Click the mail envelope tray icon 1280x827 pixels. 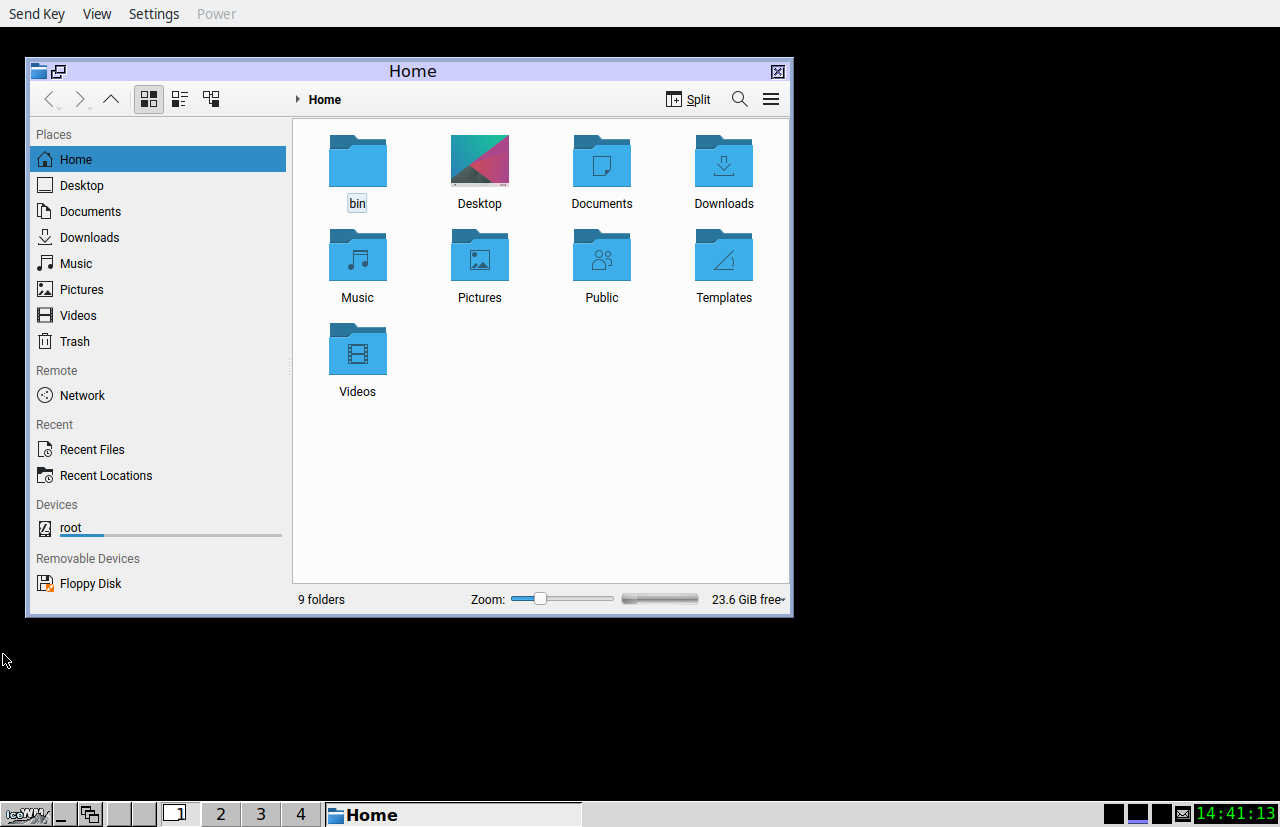click(1183, 814)
